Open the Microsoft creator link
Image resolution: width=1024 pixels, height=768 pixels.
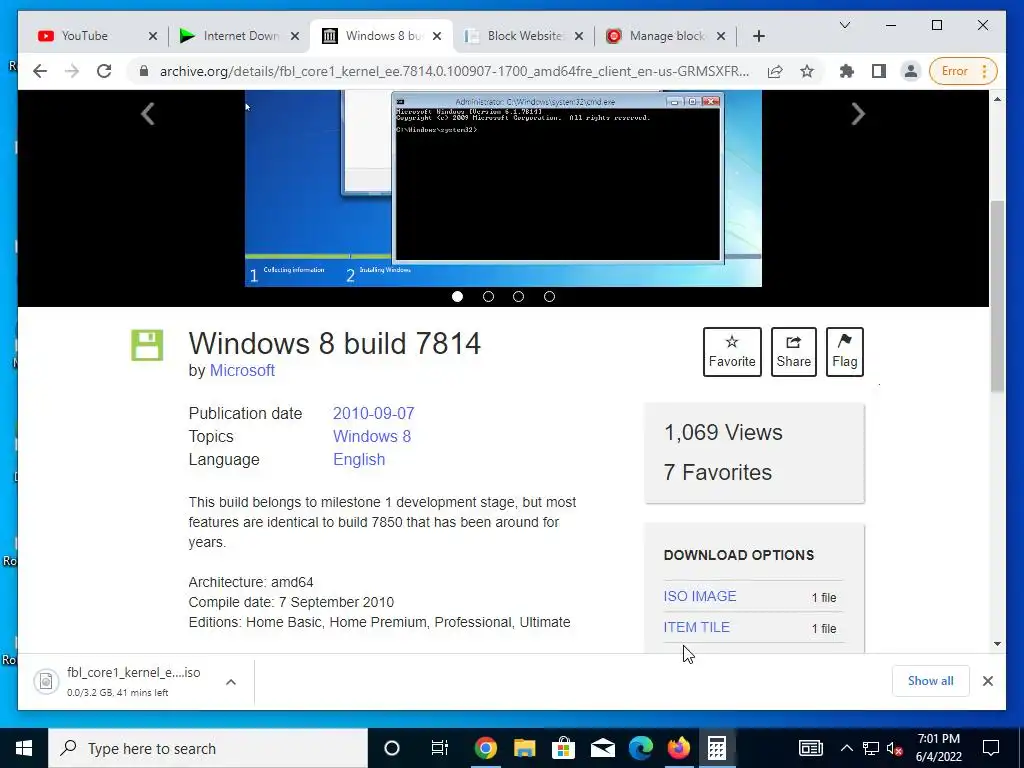[242, 370]
